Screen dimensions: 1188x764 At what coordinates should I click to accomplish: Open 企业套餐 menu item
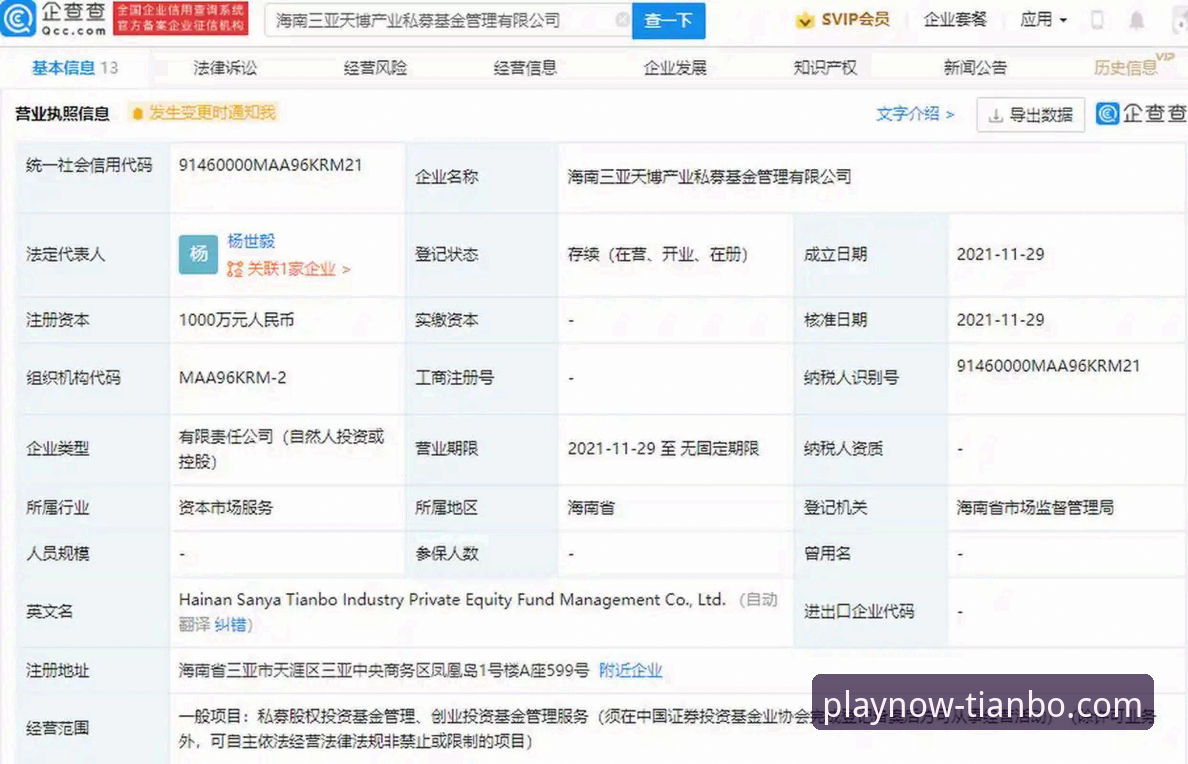coord(955,19)
